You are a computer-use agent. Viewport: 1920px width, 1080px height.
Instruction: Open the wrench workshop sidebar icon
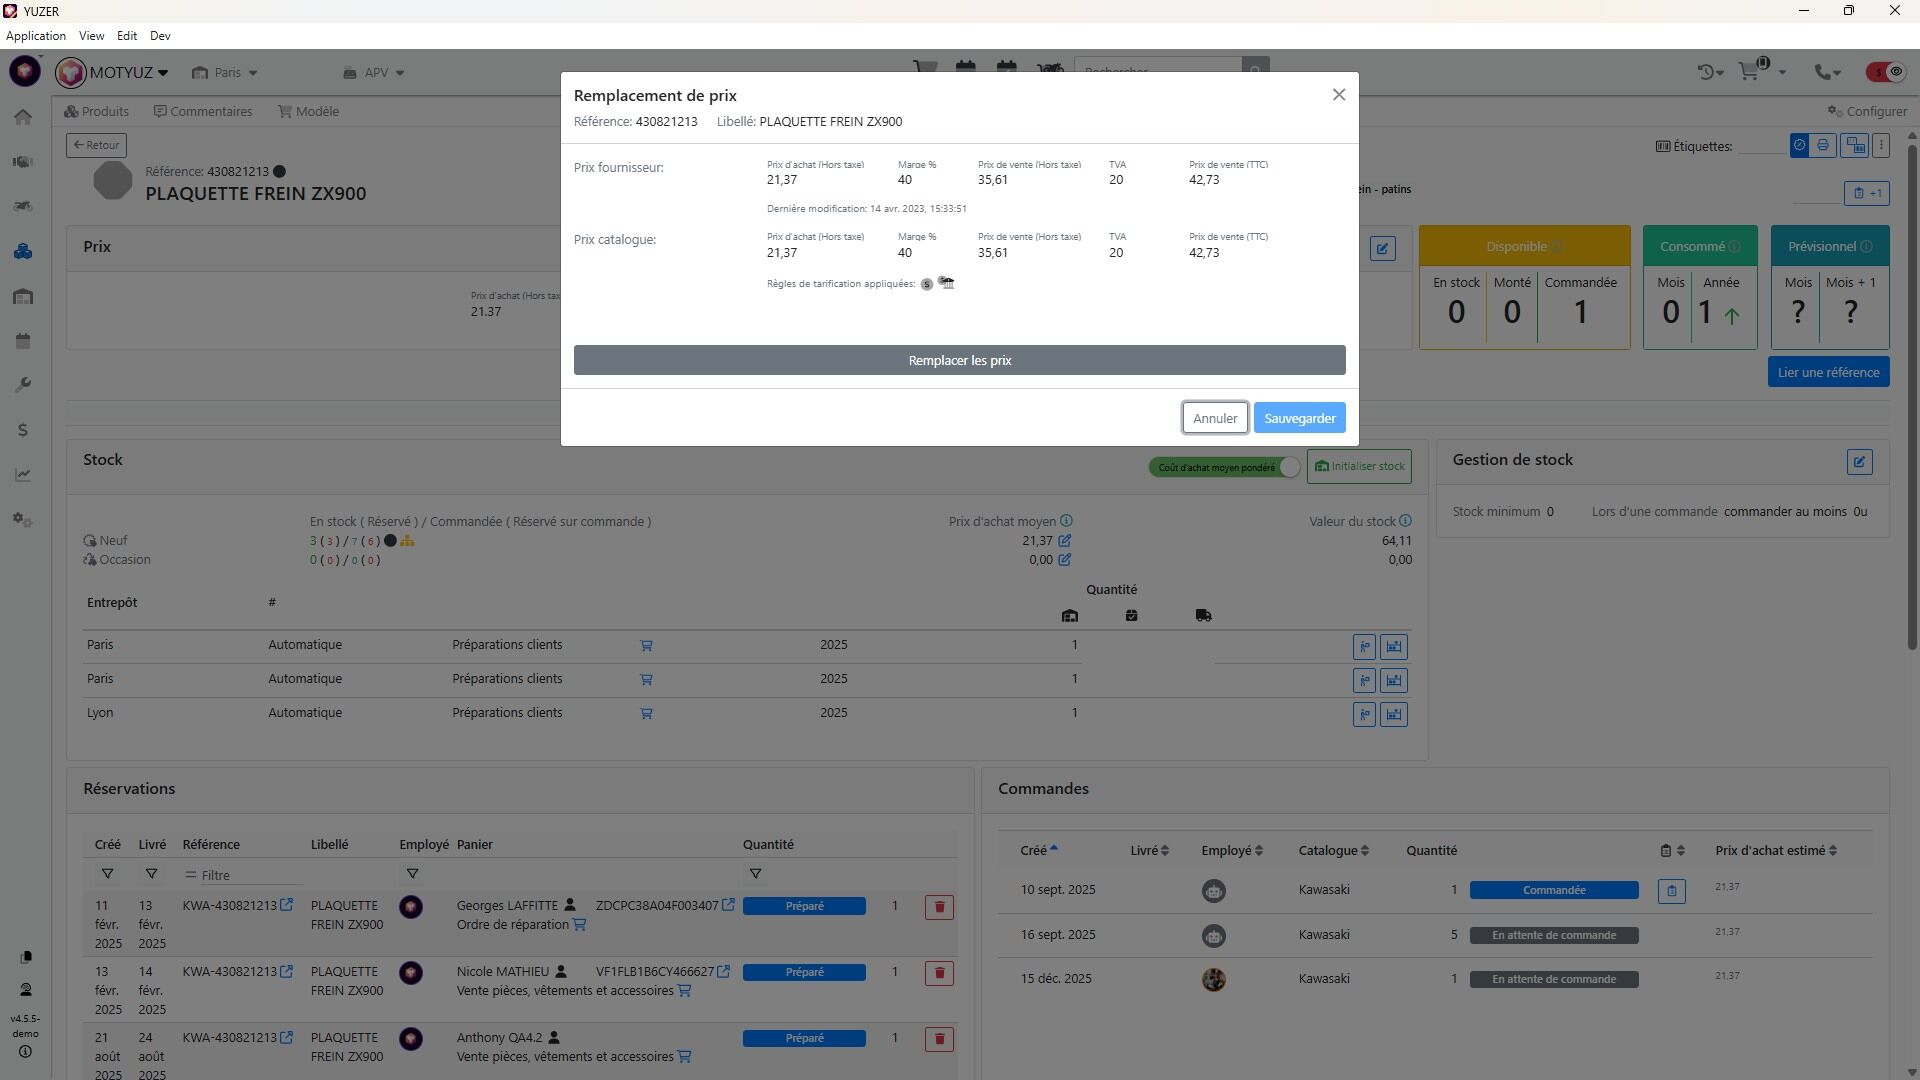[x=23, y=385]
